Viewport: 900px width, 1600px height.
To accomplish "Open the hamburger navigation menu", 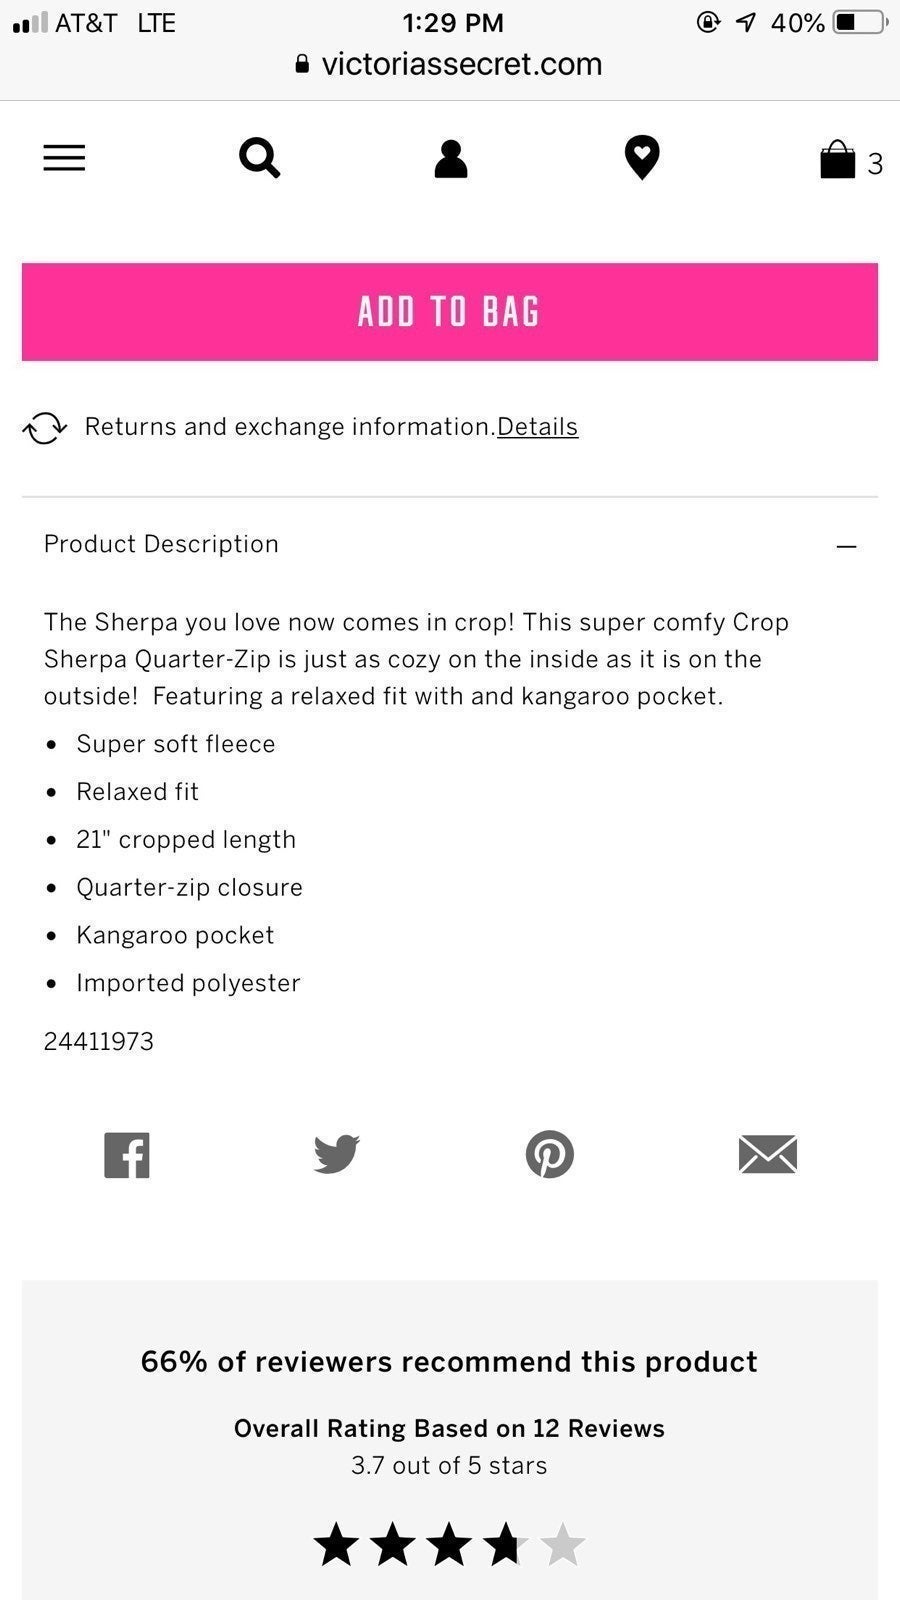I will pyautogui.click(x=64, y=158).
